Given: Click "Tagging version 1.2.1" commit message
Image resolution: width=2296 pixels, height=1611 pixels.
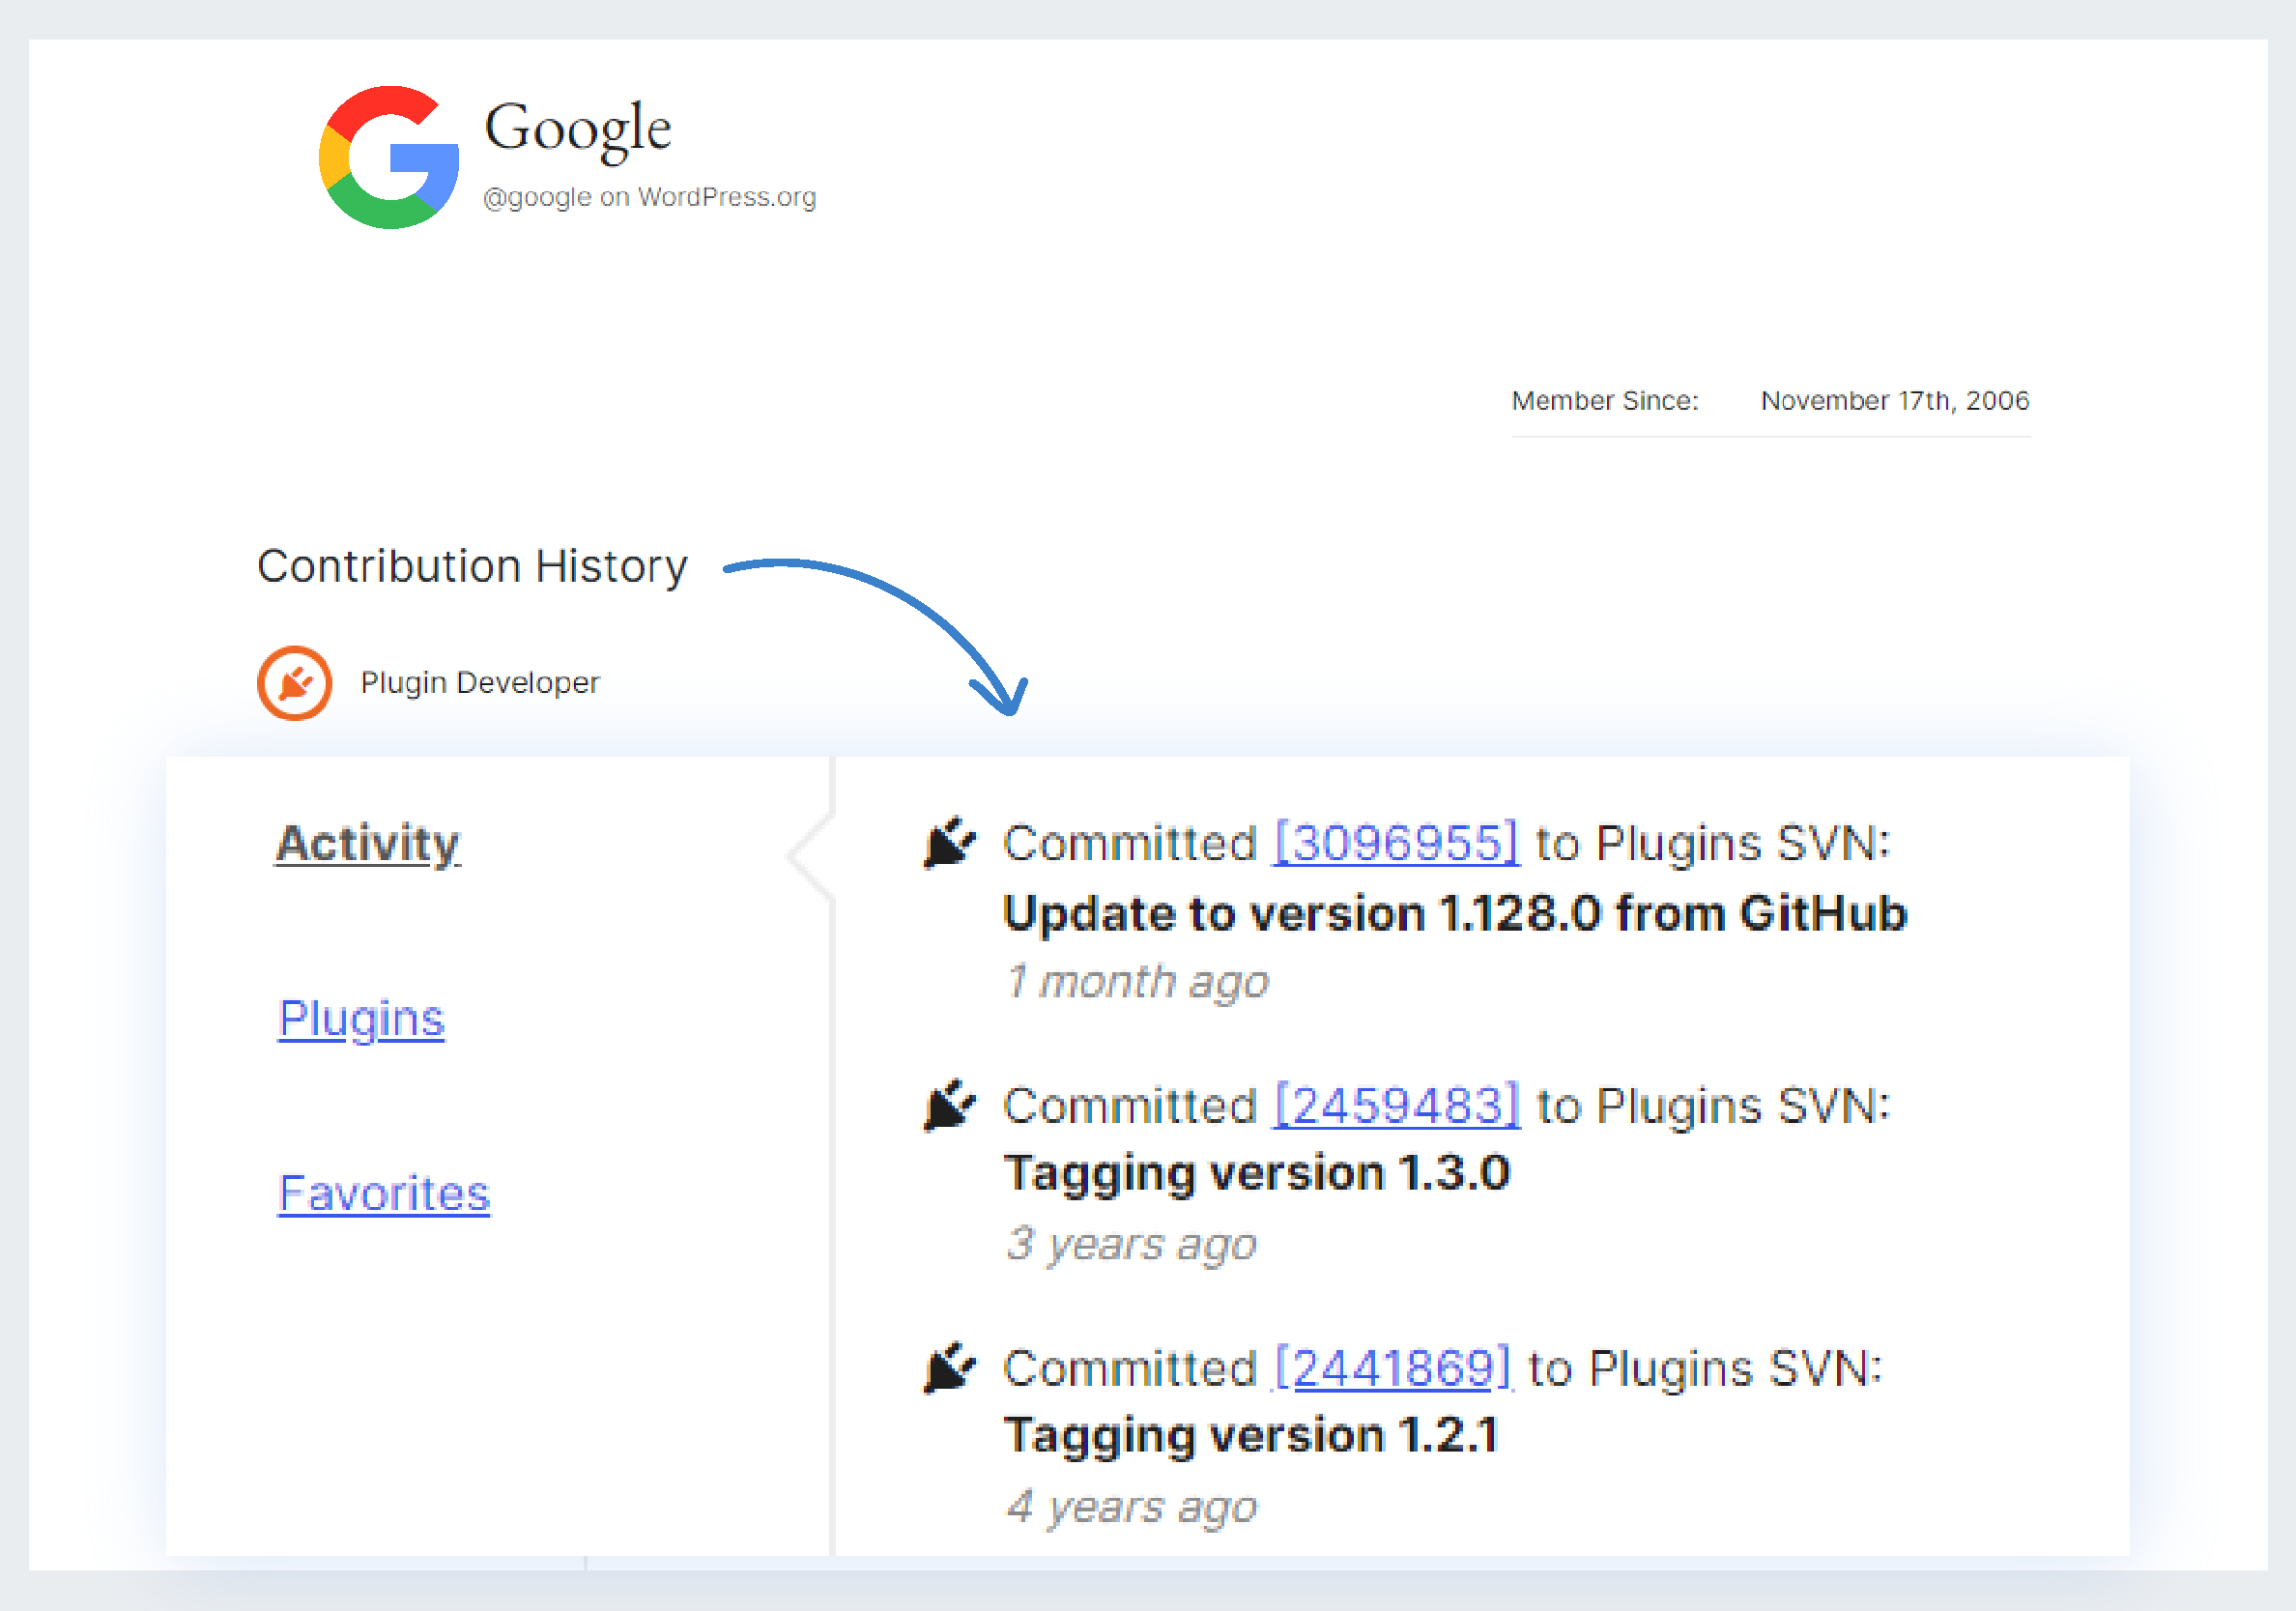Looking at the screenshot, I should coord(1251,1435).
